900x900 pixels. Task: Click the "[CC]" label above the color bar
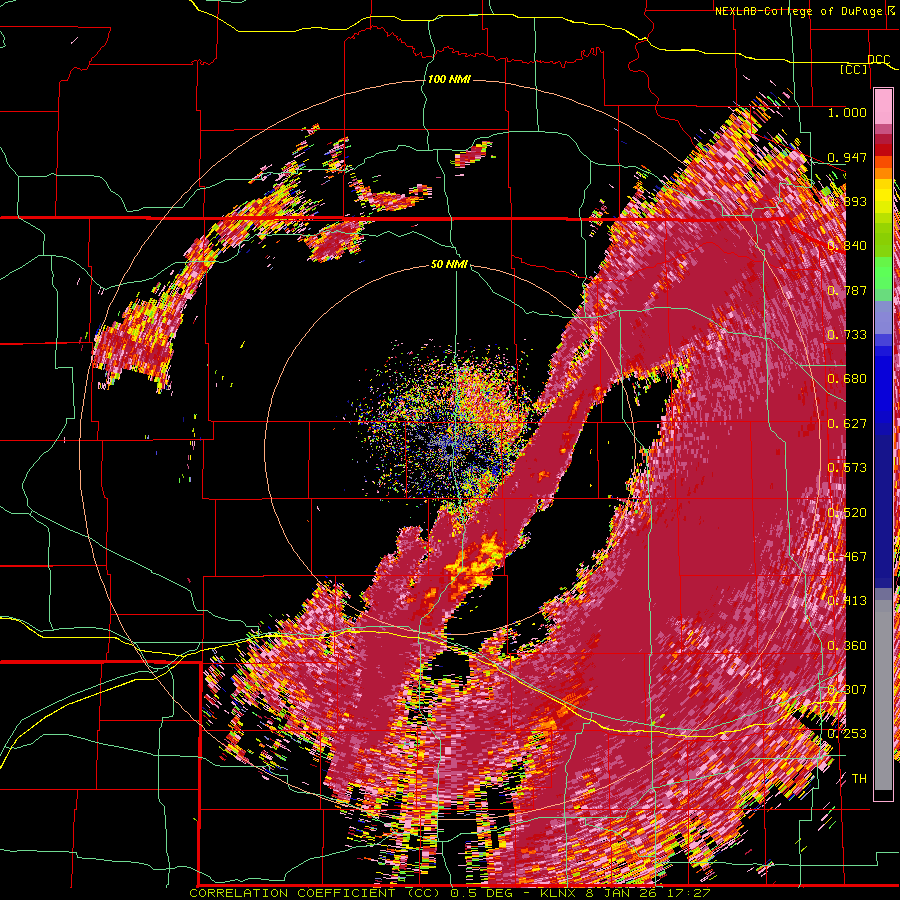[x=854, y=69]
